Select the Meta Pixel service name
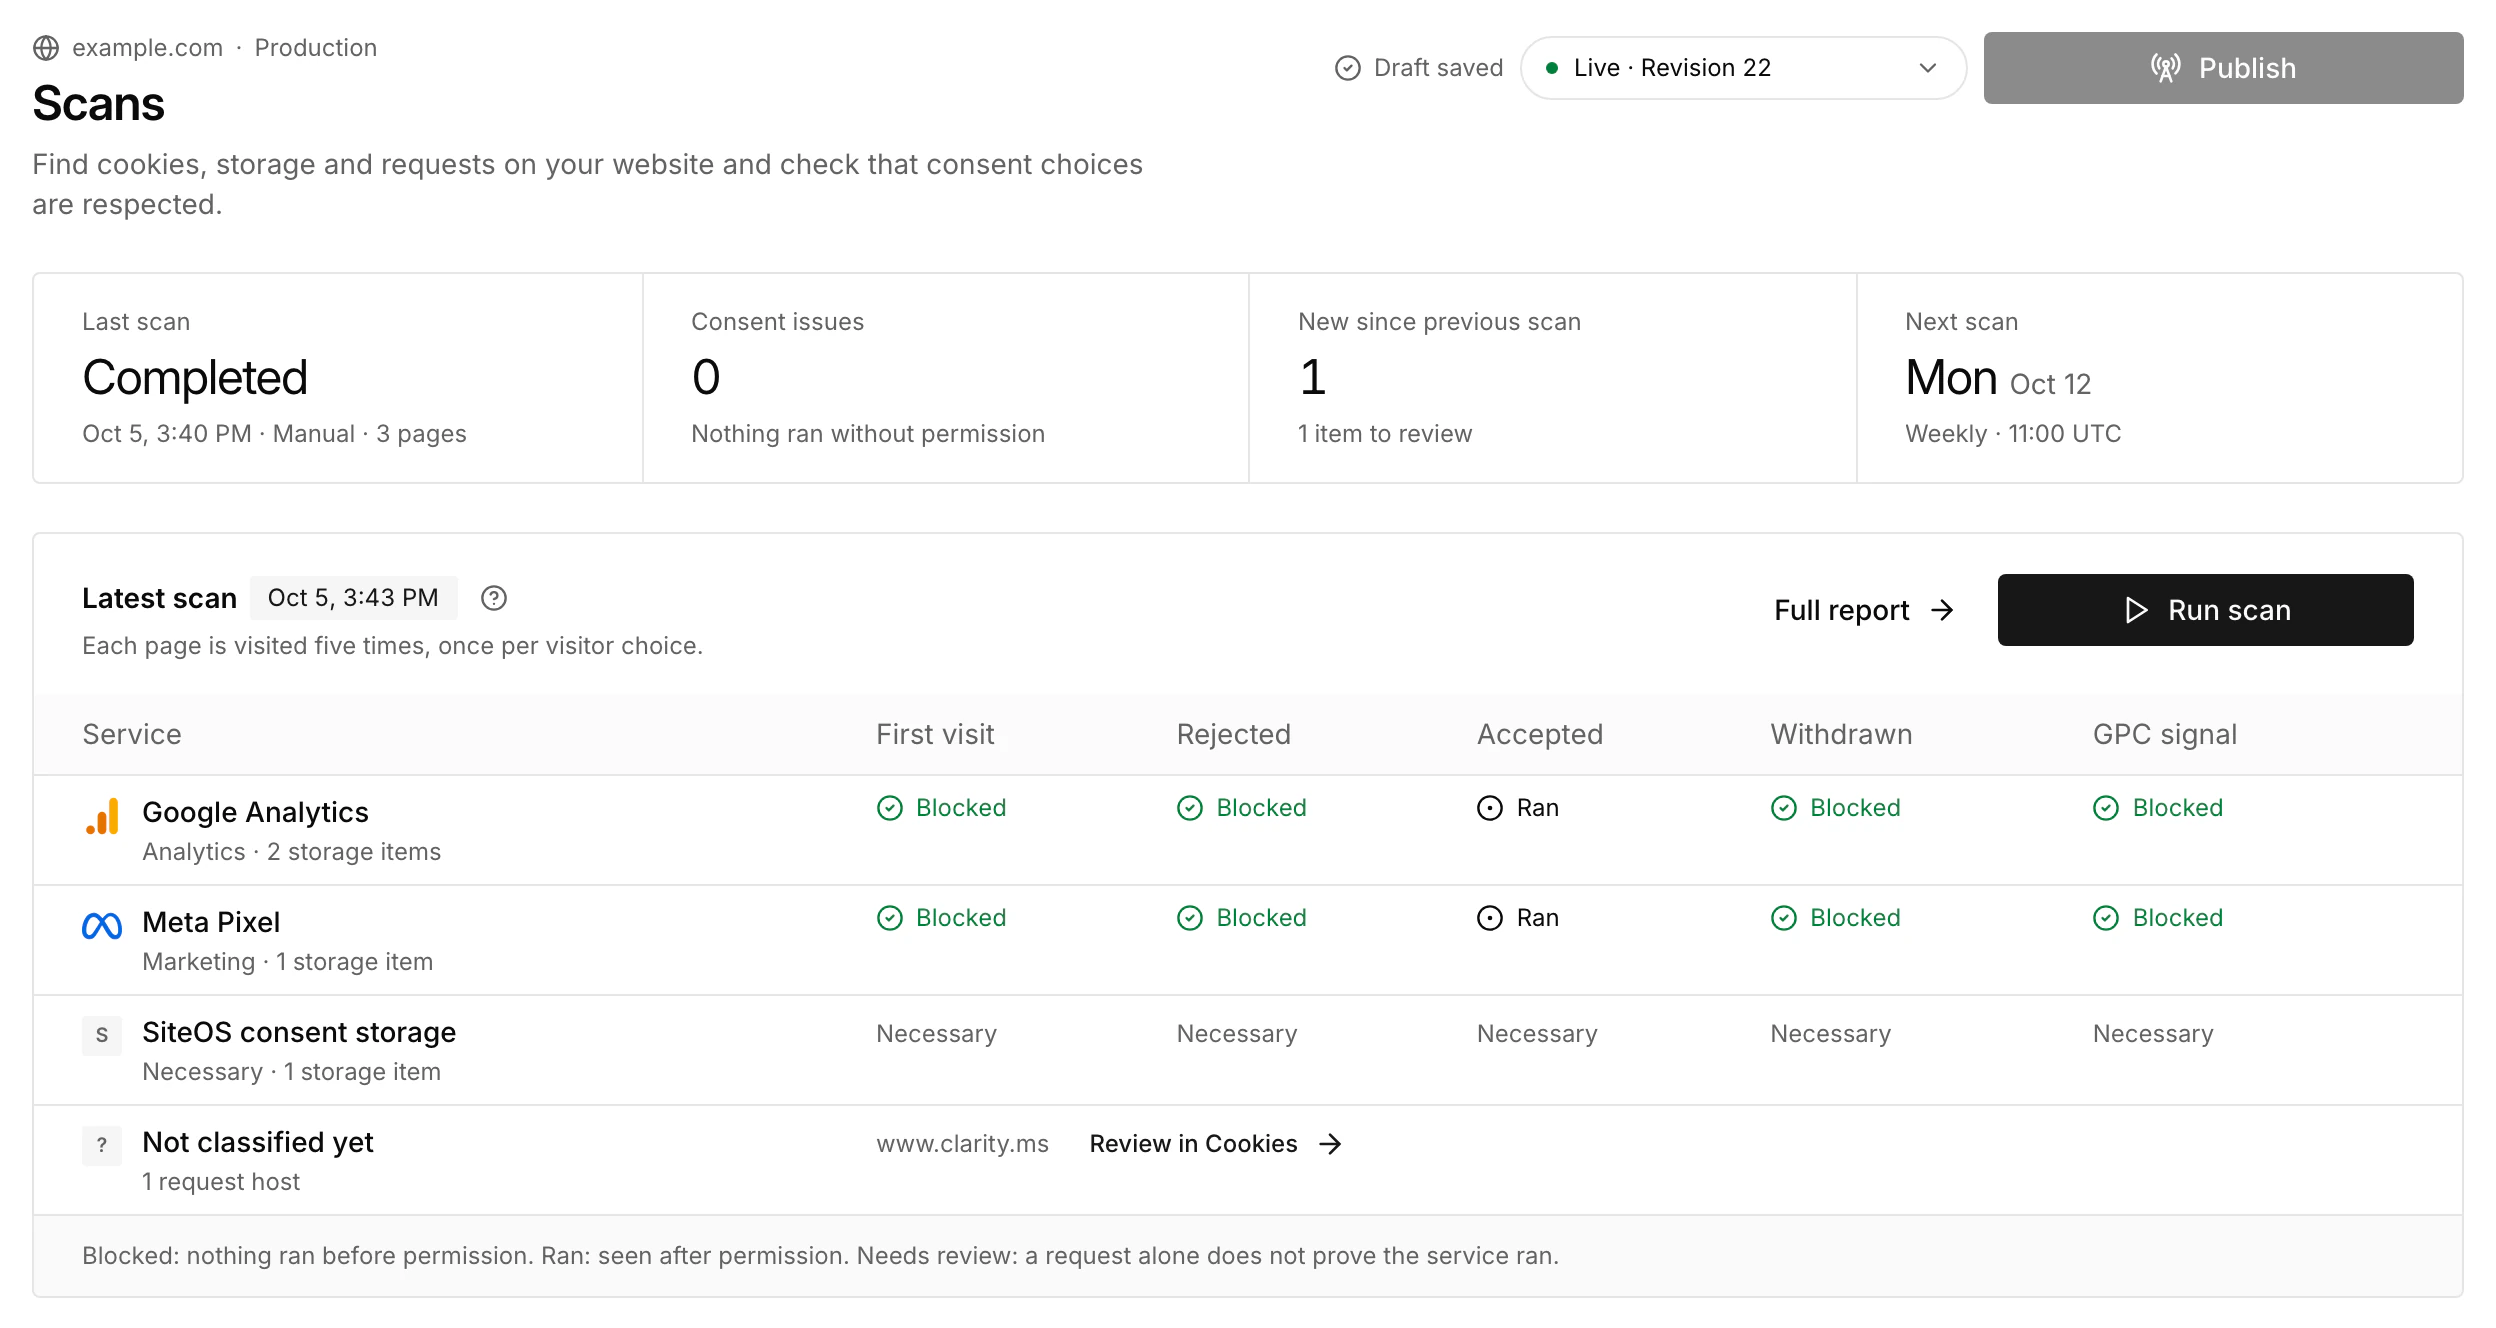This screenshot has height=1328, width=2496. (211, 922)
